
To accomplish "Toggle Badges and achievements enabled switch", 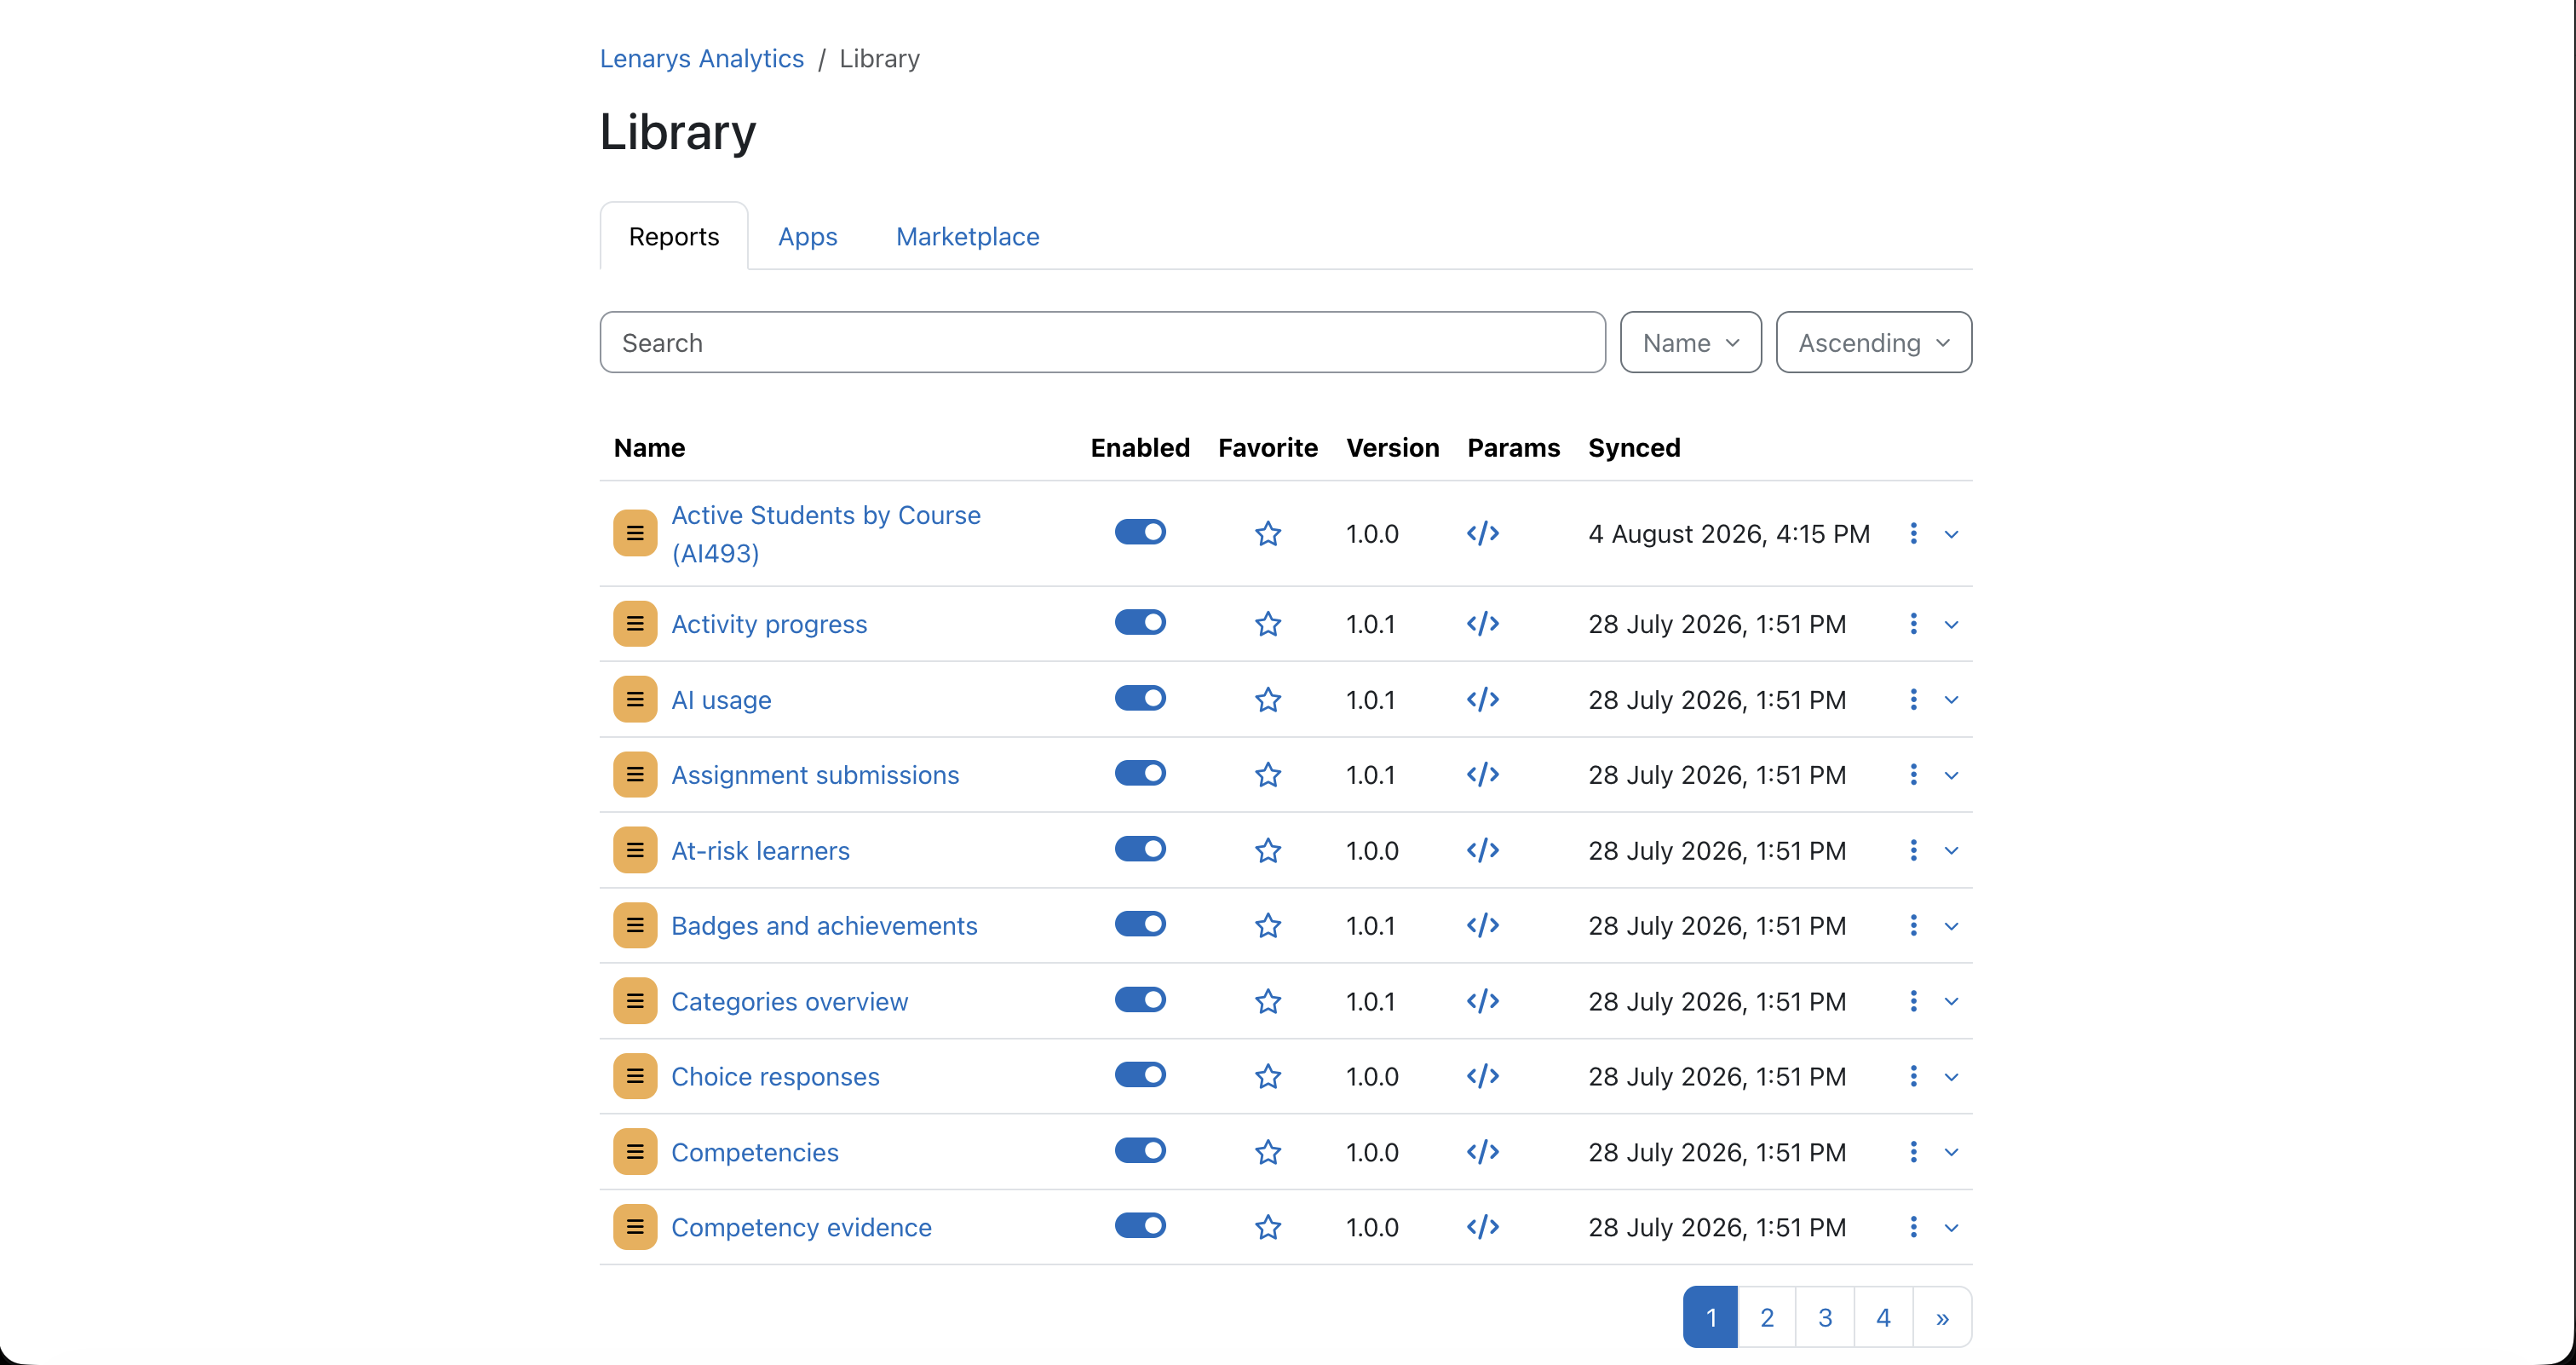I will pyautogui.click(x=1140, y=924).
